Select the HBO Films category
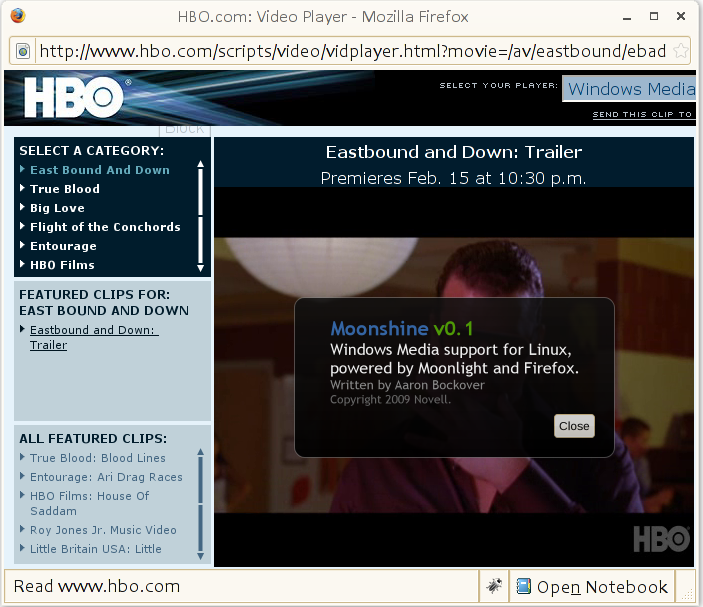This screenshot has height=607, width=703. 62,265
